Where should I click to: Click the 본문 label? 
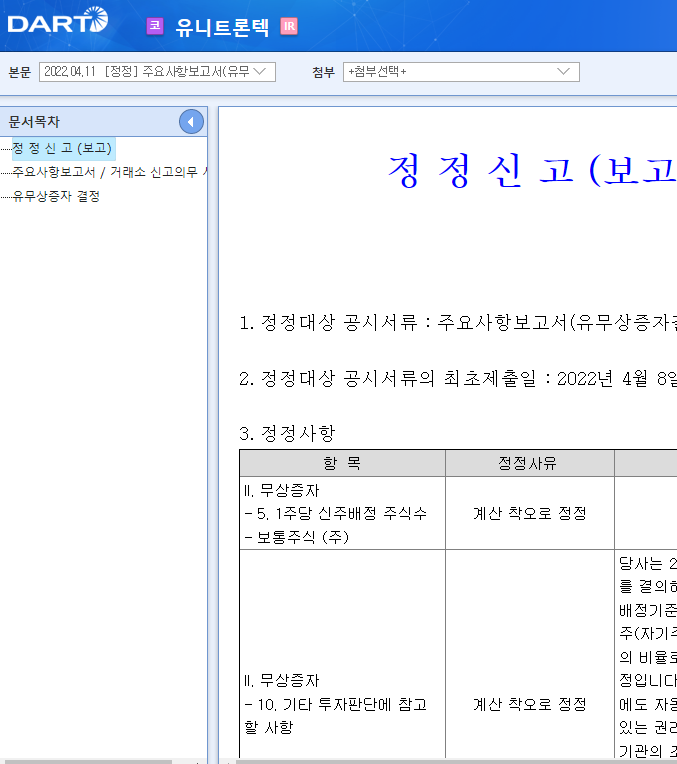pyautogui.click(x=19, y=72)
